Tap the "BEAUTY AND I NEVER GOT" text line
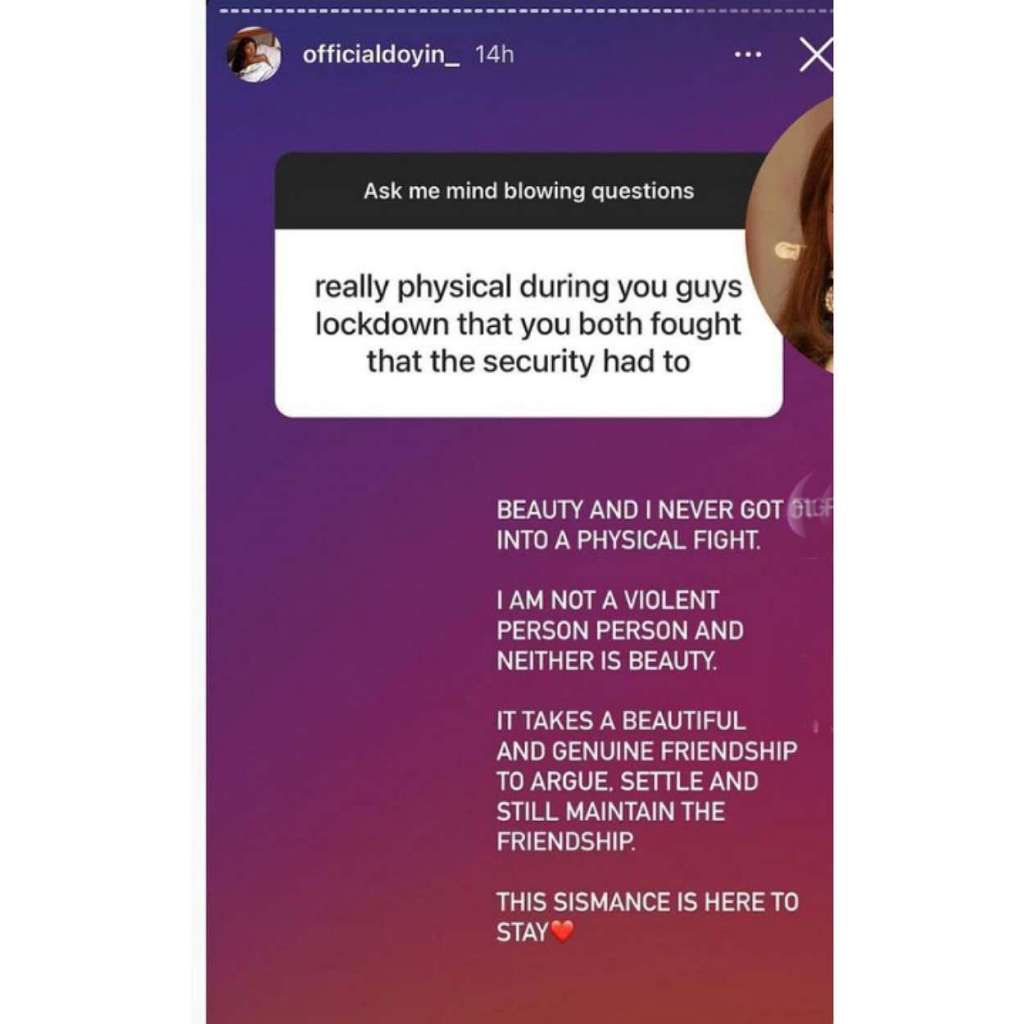The image size is (1024, 1024). 639,510
